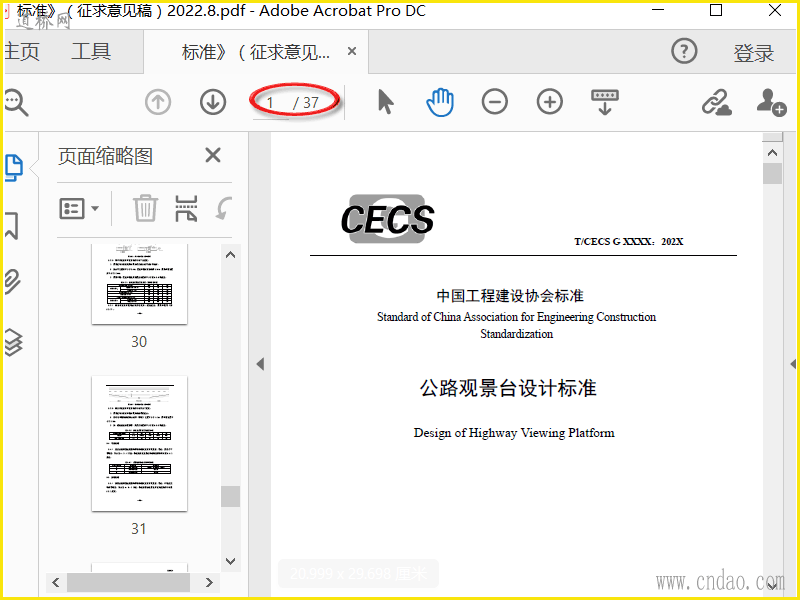This screenshot has height=600, width=800.
Task: Zoom in with the plus icon
Action: 549,102
